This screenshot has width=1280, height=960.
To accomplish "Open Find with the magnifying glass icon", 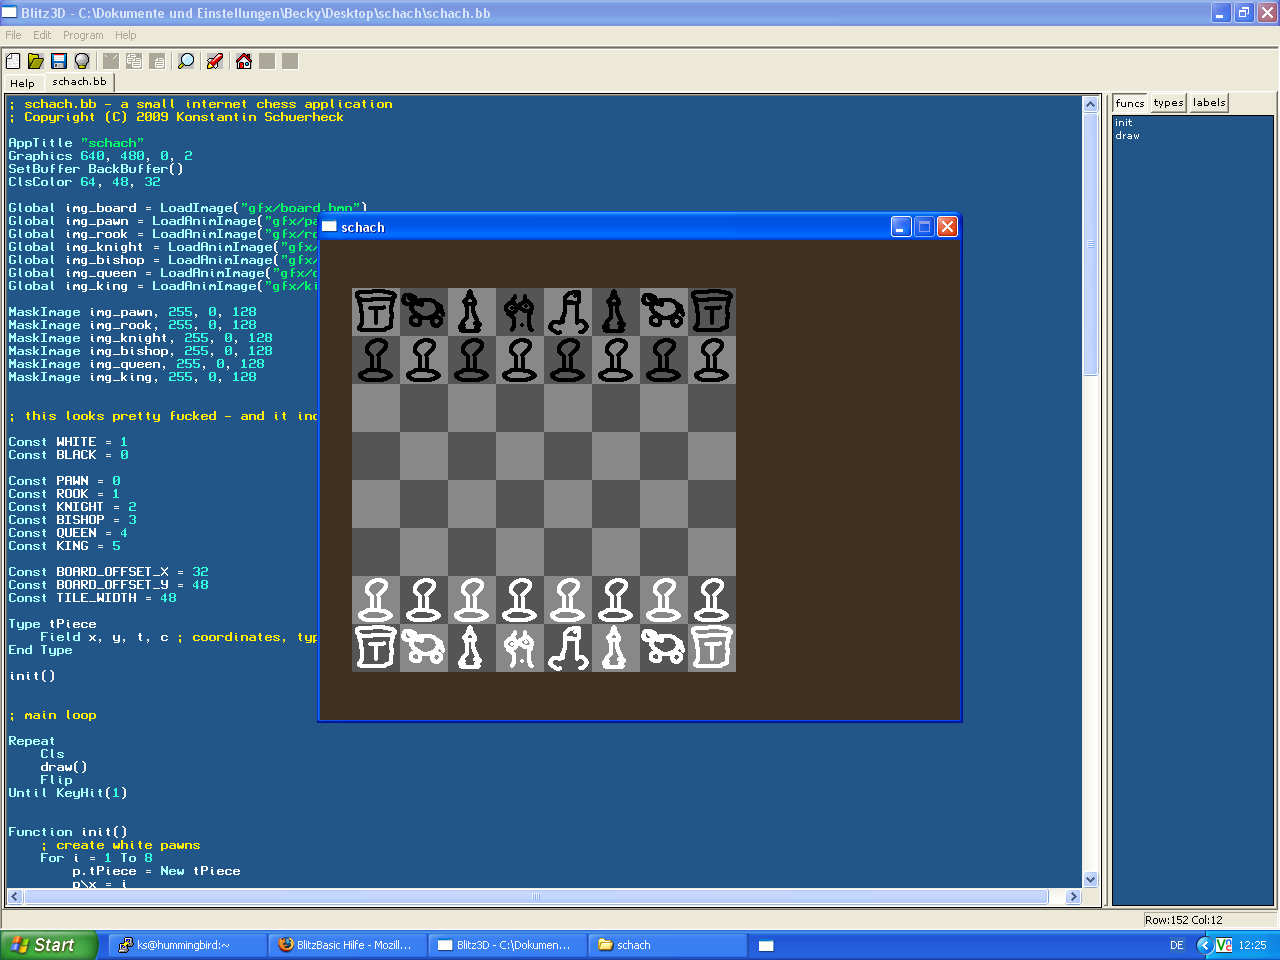I will tap(186, 61).
